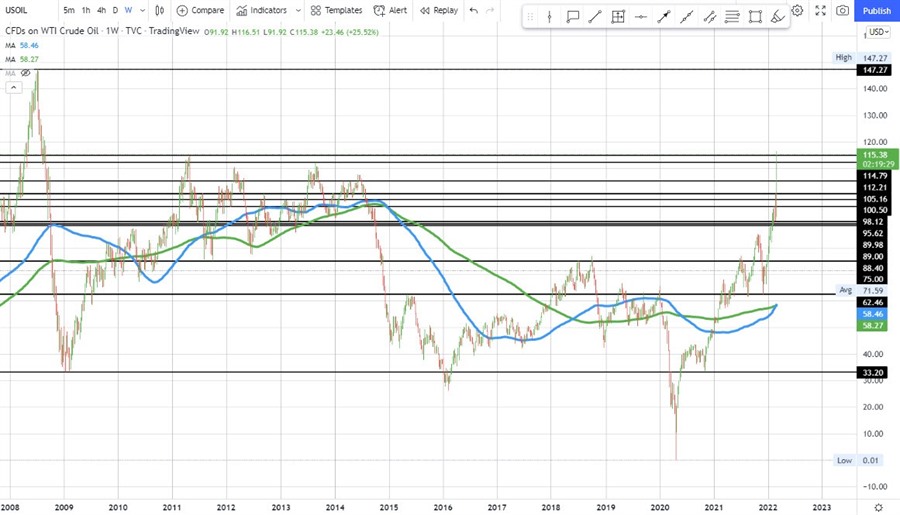
Task: Switch to the 1h timeframe
Action: click(86, 10)
